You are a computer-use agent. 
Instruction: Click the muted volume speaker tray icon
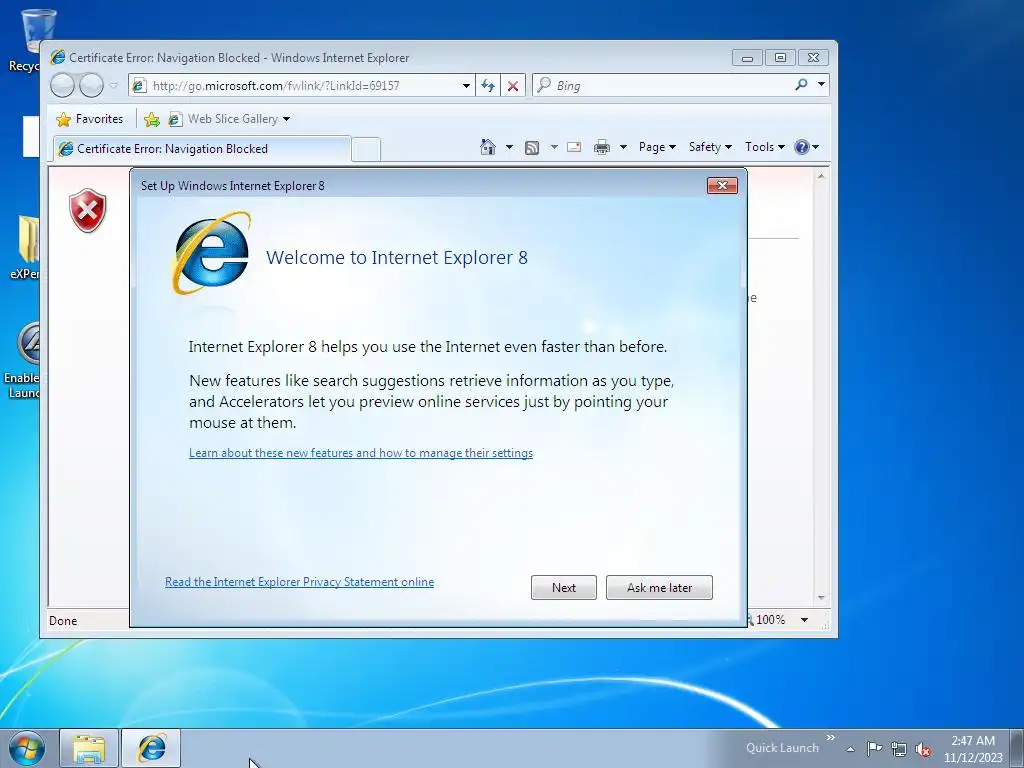[923, 749]
